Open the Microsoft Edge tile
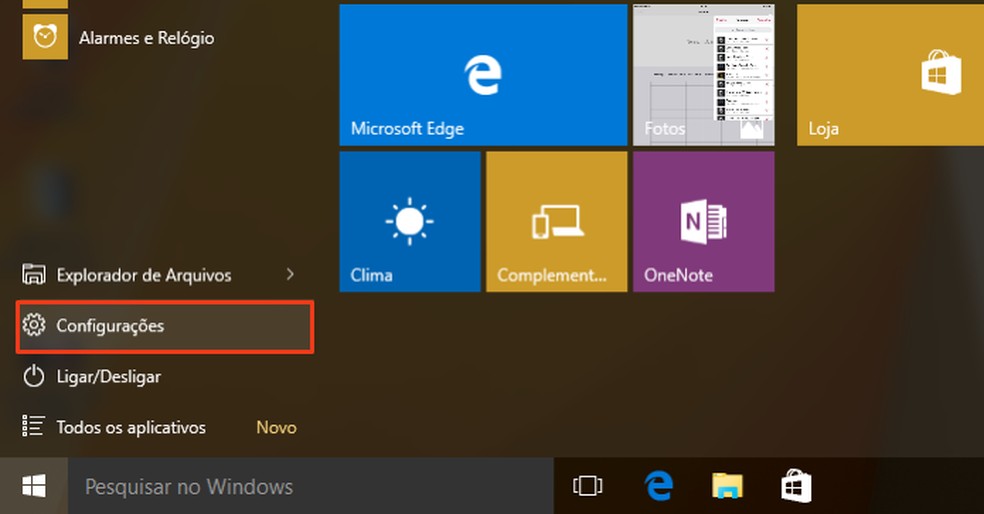Viewport: 984px width, 514px height. pyautogui.click(x=483, y=75)
